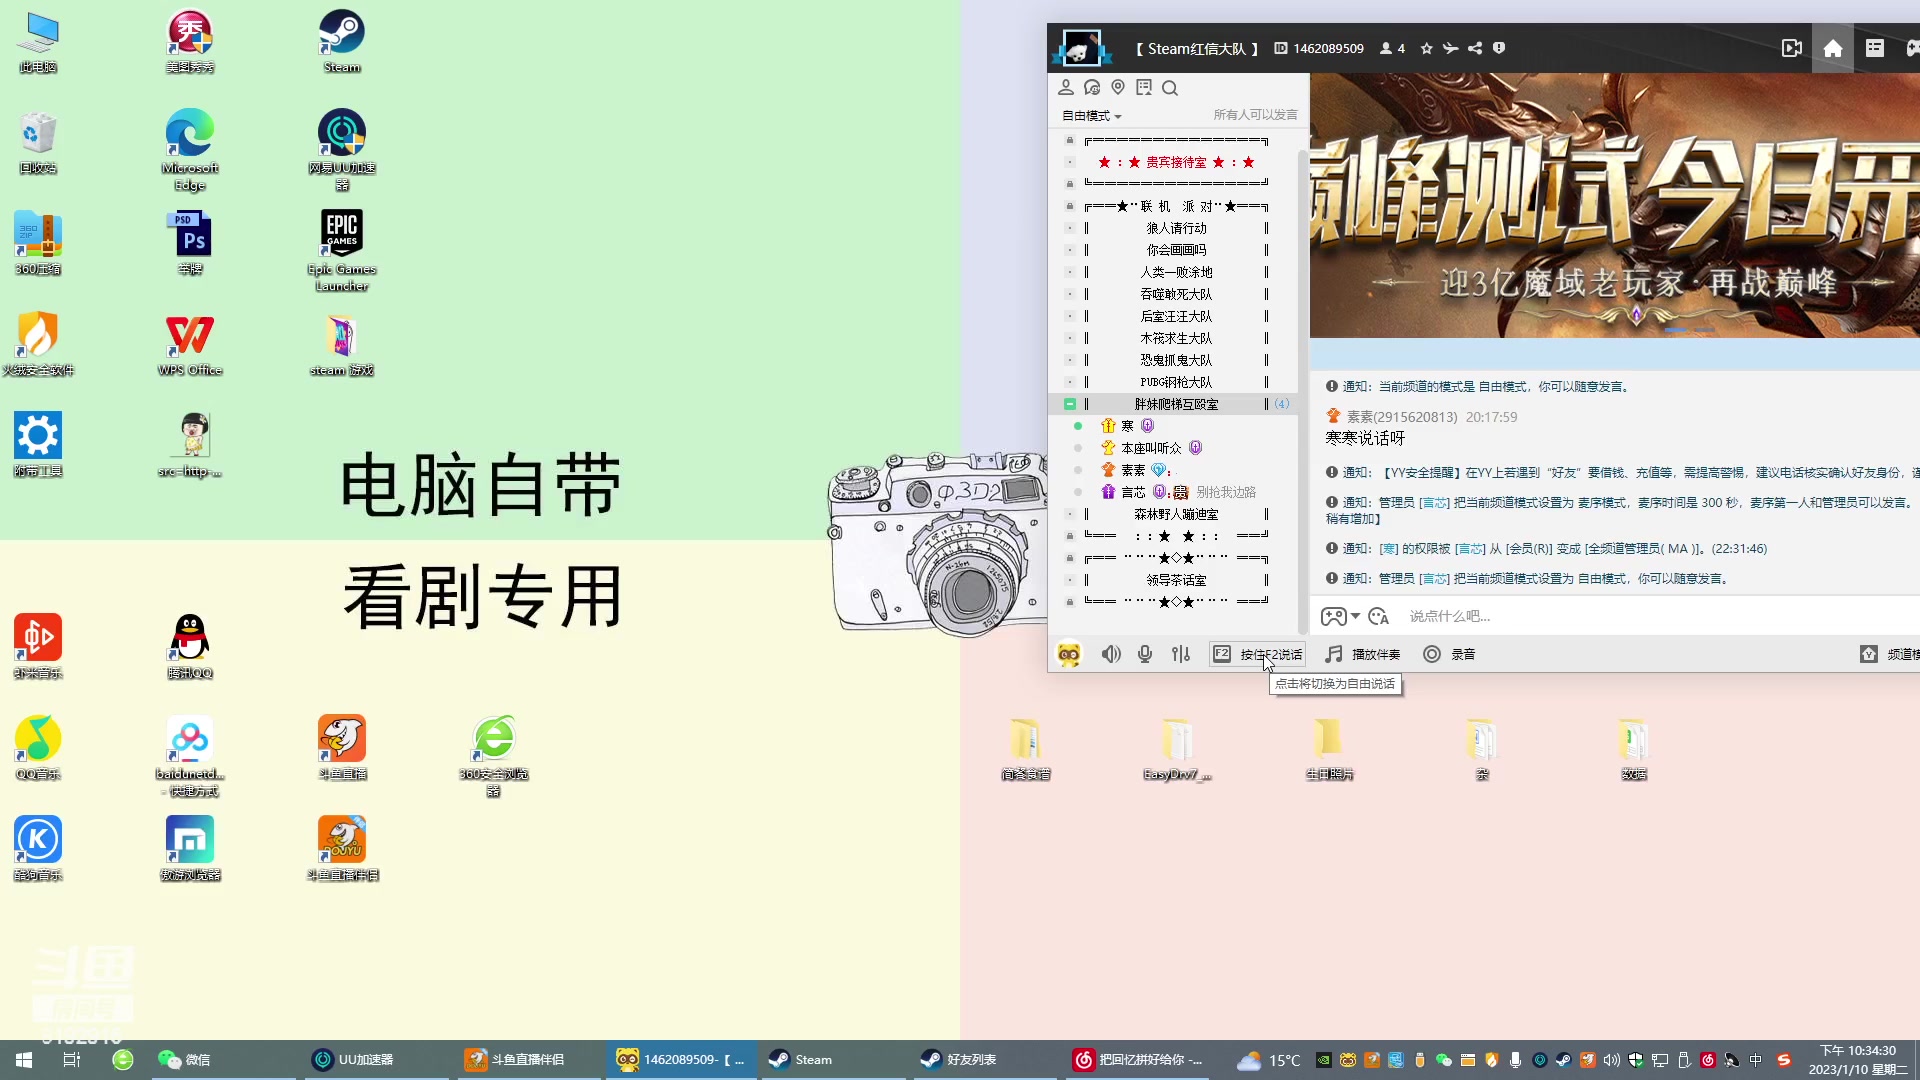
Task: Open the Epic Games Launcher desktop shortcut
Action: pos(342,250)
